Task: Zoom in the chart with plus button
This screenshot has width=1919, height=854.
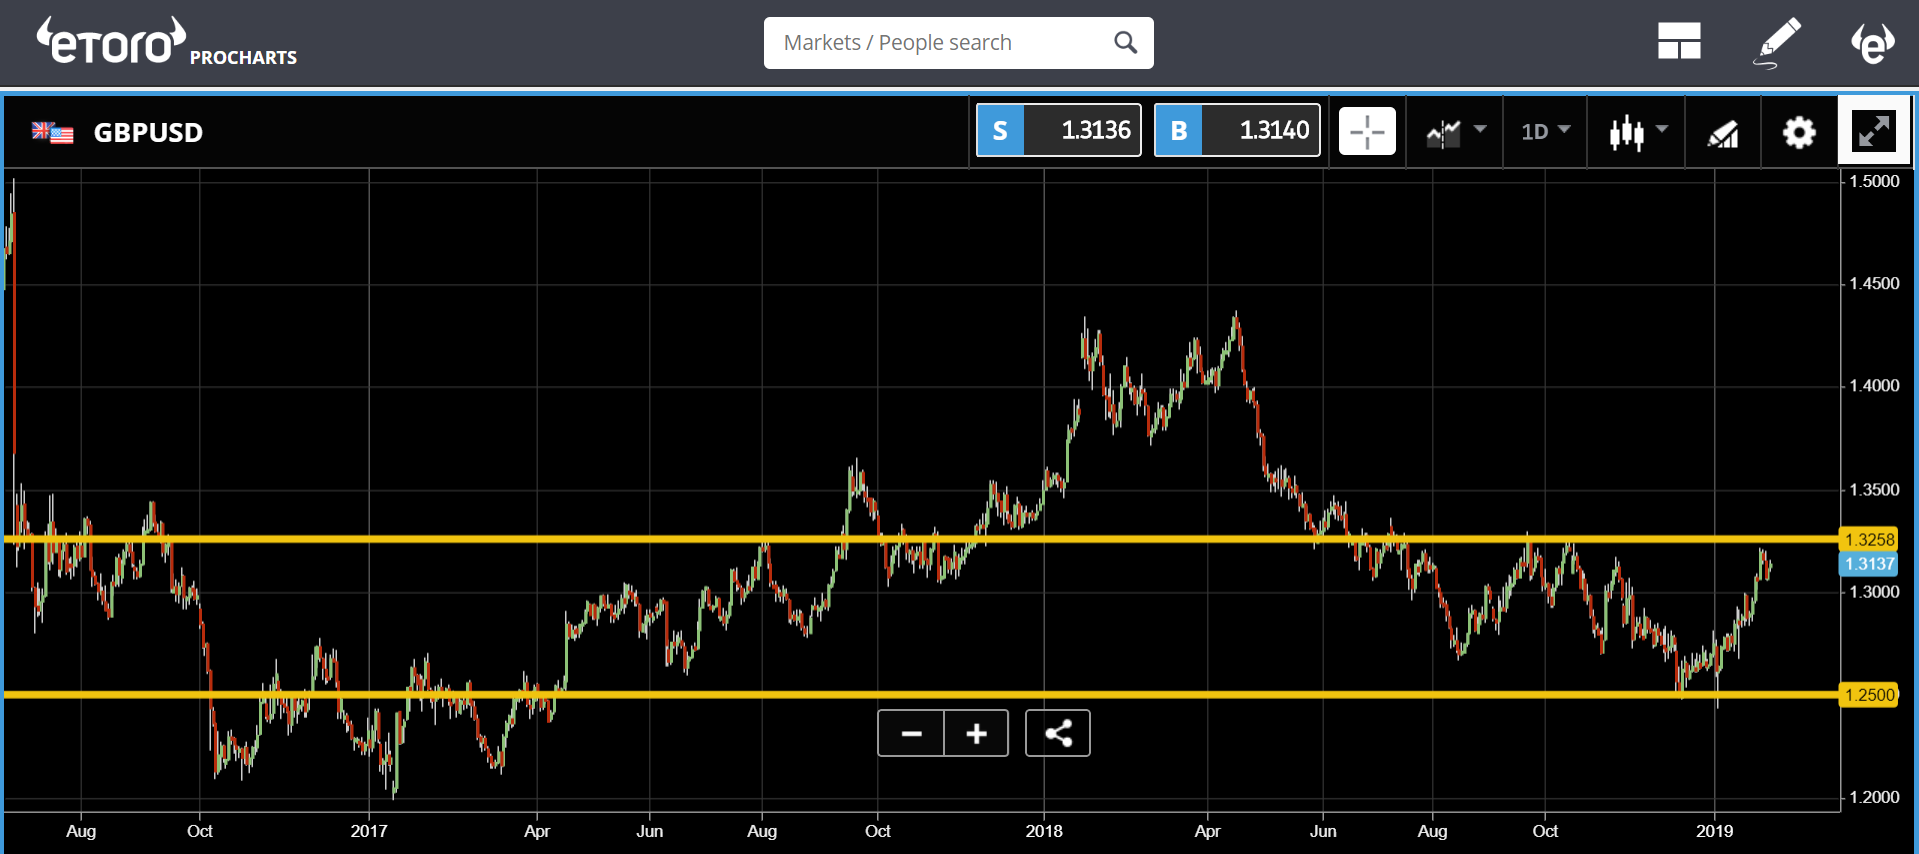Action: (x=976, y=734)
